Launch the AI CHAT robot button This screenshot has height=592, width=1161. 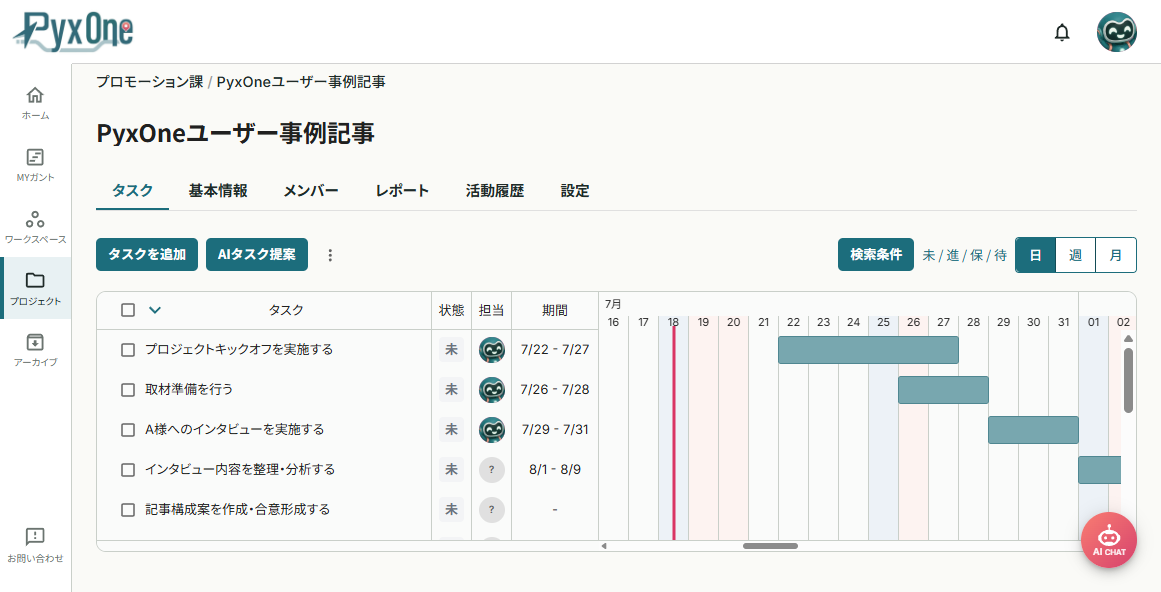[x=1108, y=540]
